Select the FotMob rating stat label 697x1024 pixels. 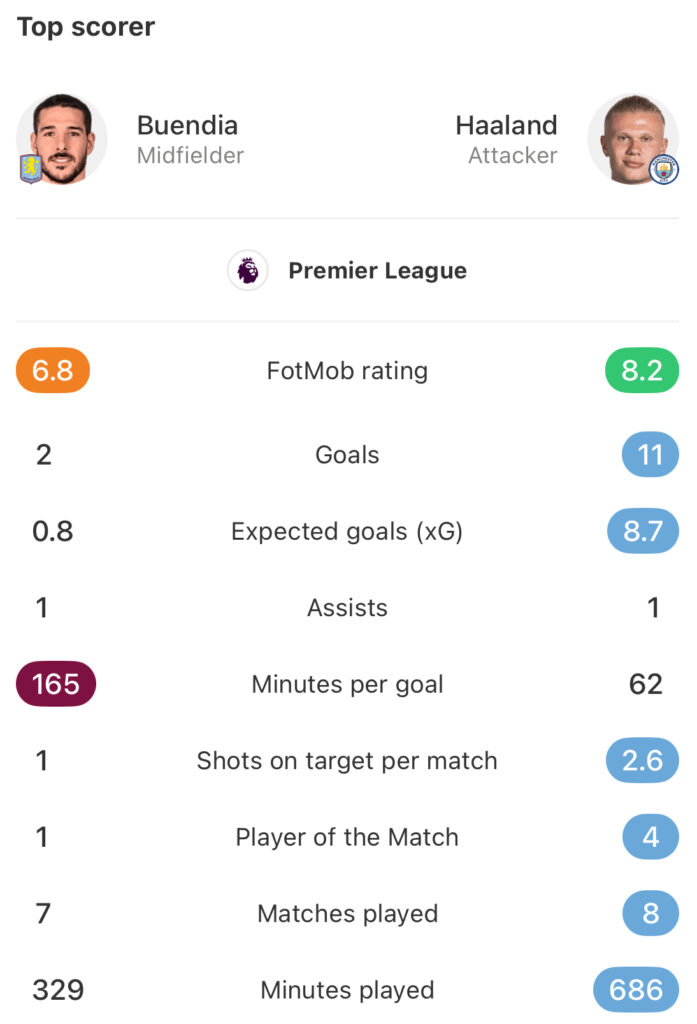pyautogui.click(x=347, y=371)
